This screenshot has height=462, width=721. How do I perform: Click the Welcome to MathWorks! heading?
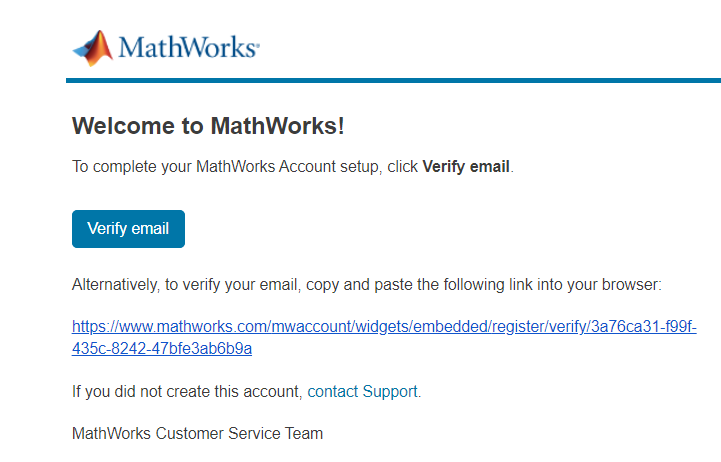coord(208,126)
